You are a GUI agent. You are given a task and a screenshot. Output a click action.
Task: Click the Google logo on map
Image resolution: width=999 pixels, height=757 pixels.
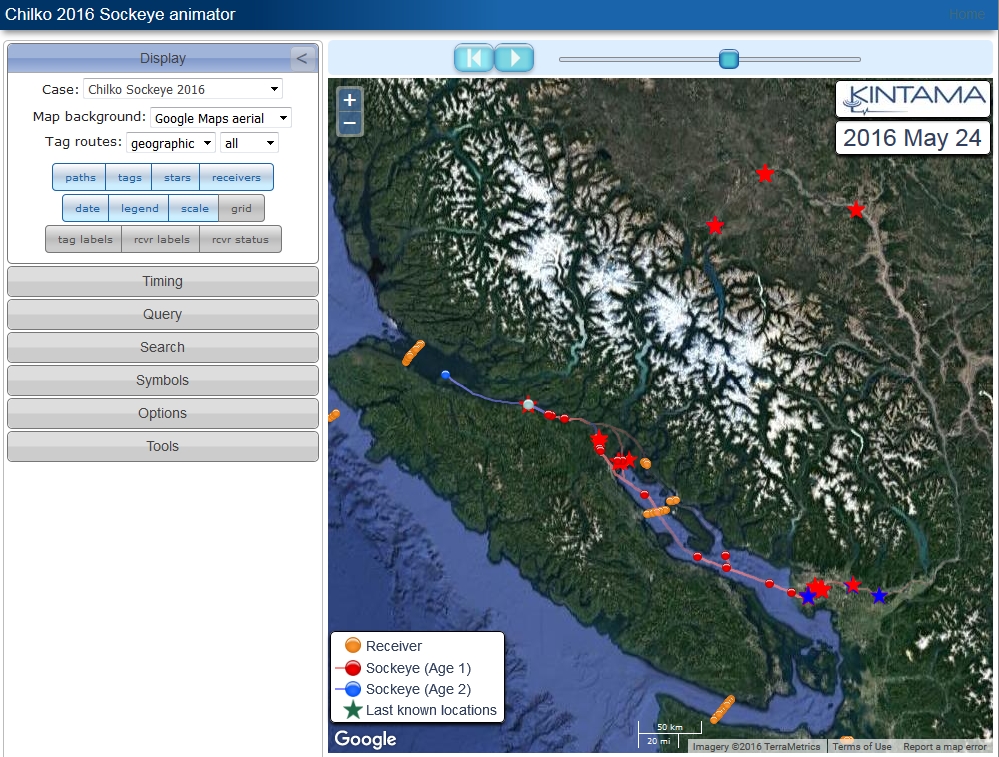(365, 739)
